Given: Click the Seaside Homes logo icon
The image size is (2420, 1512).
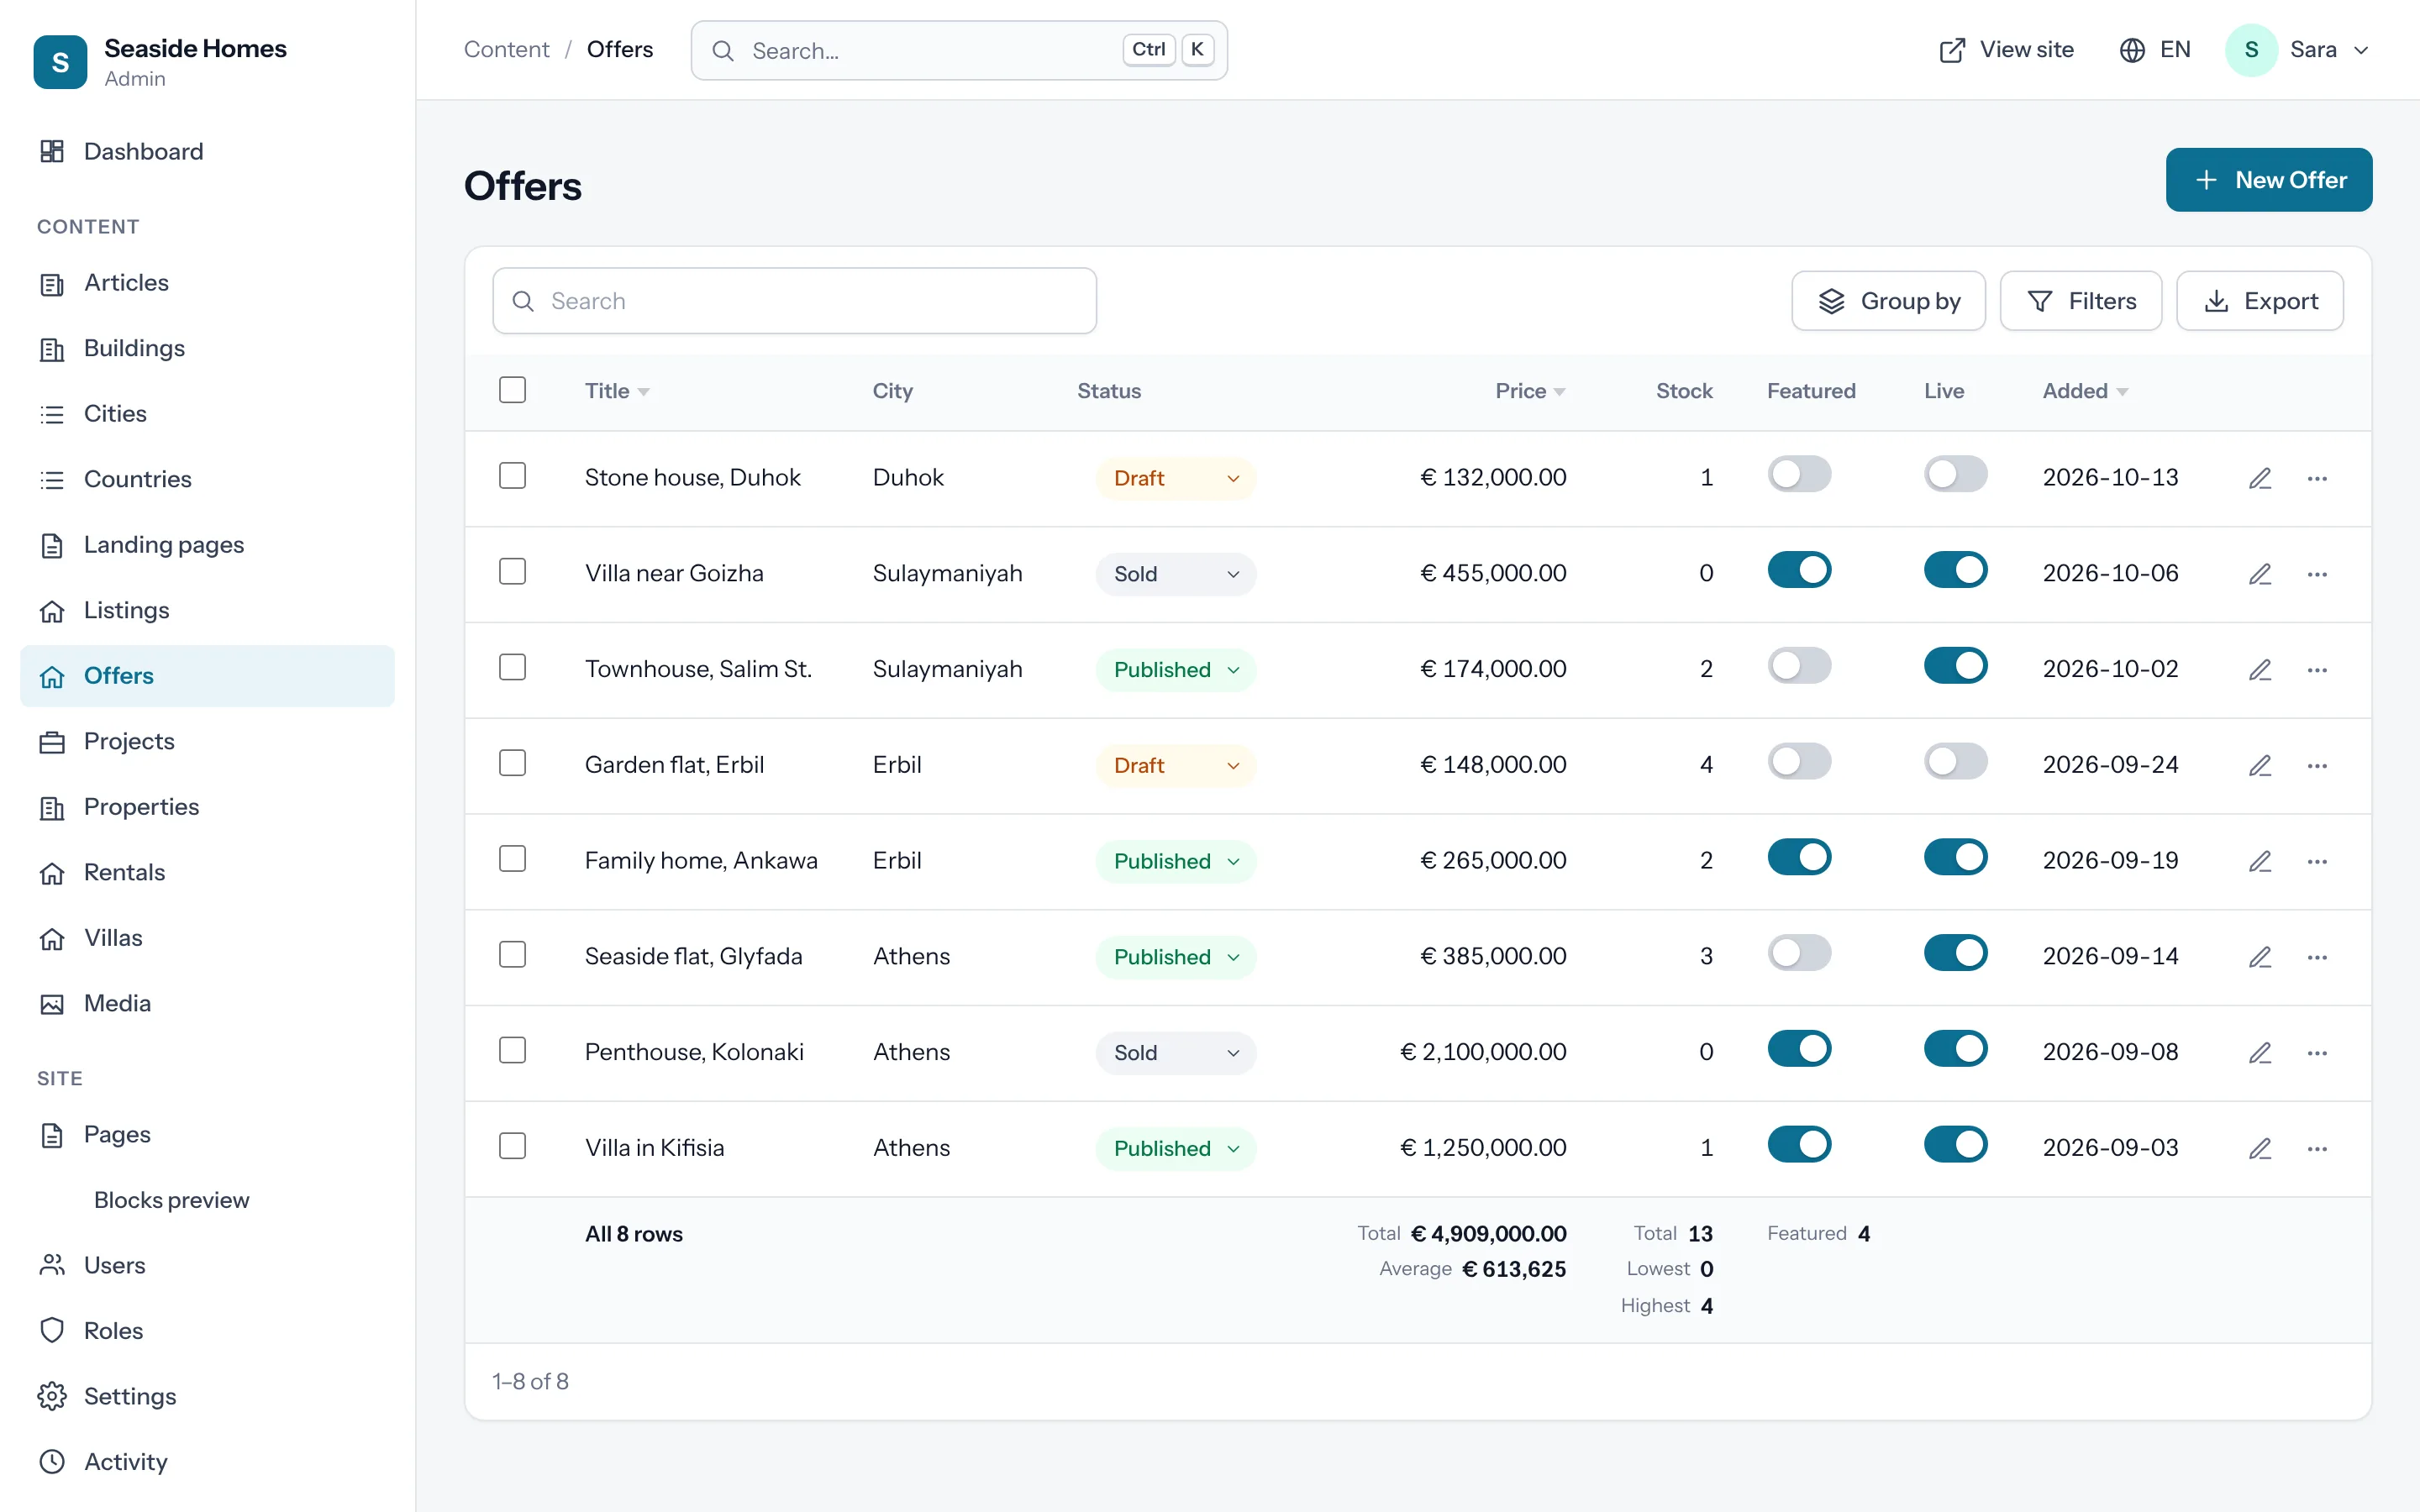Looking at the screenshot, I should click(60, 62).
